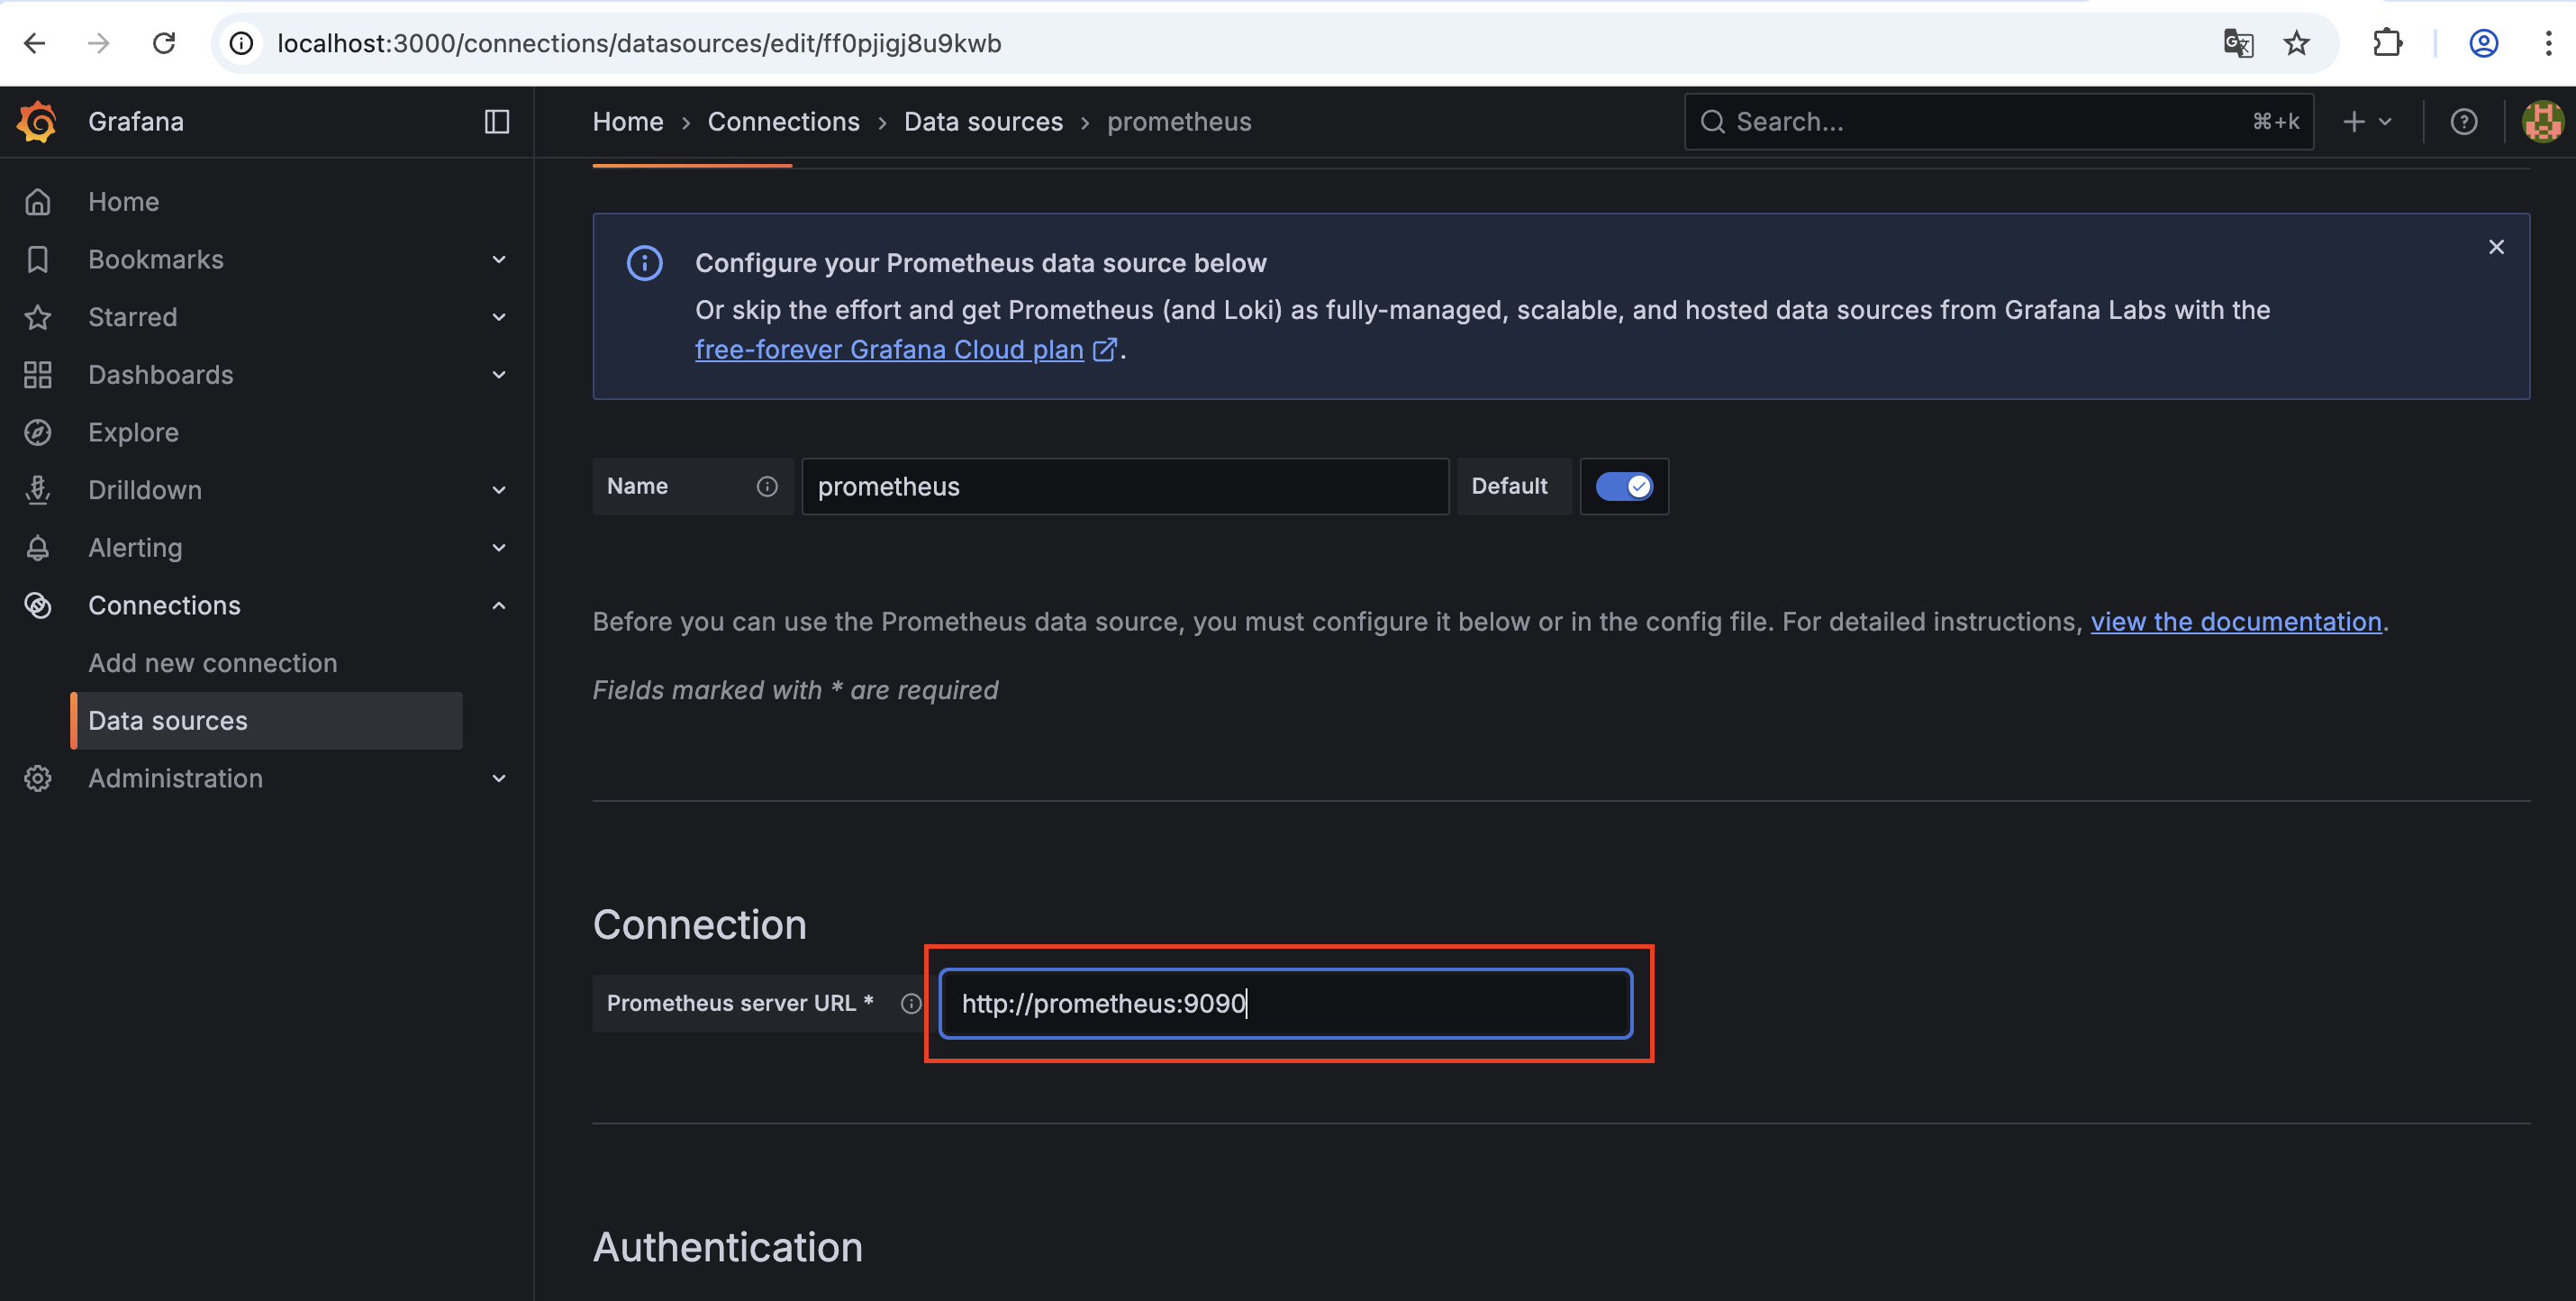Click the info icon next to Name

coord(767,486)
